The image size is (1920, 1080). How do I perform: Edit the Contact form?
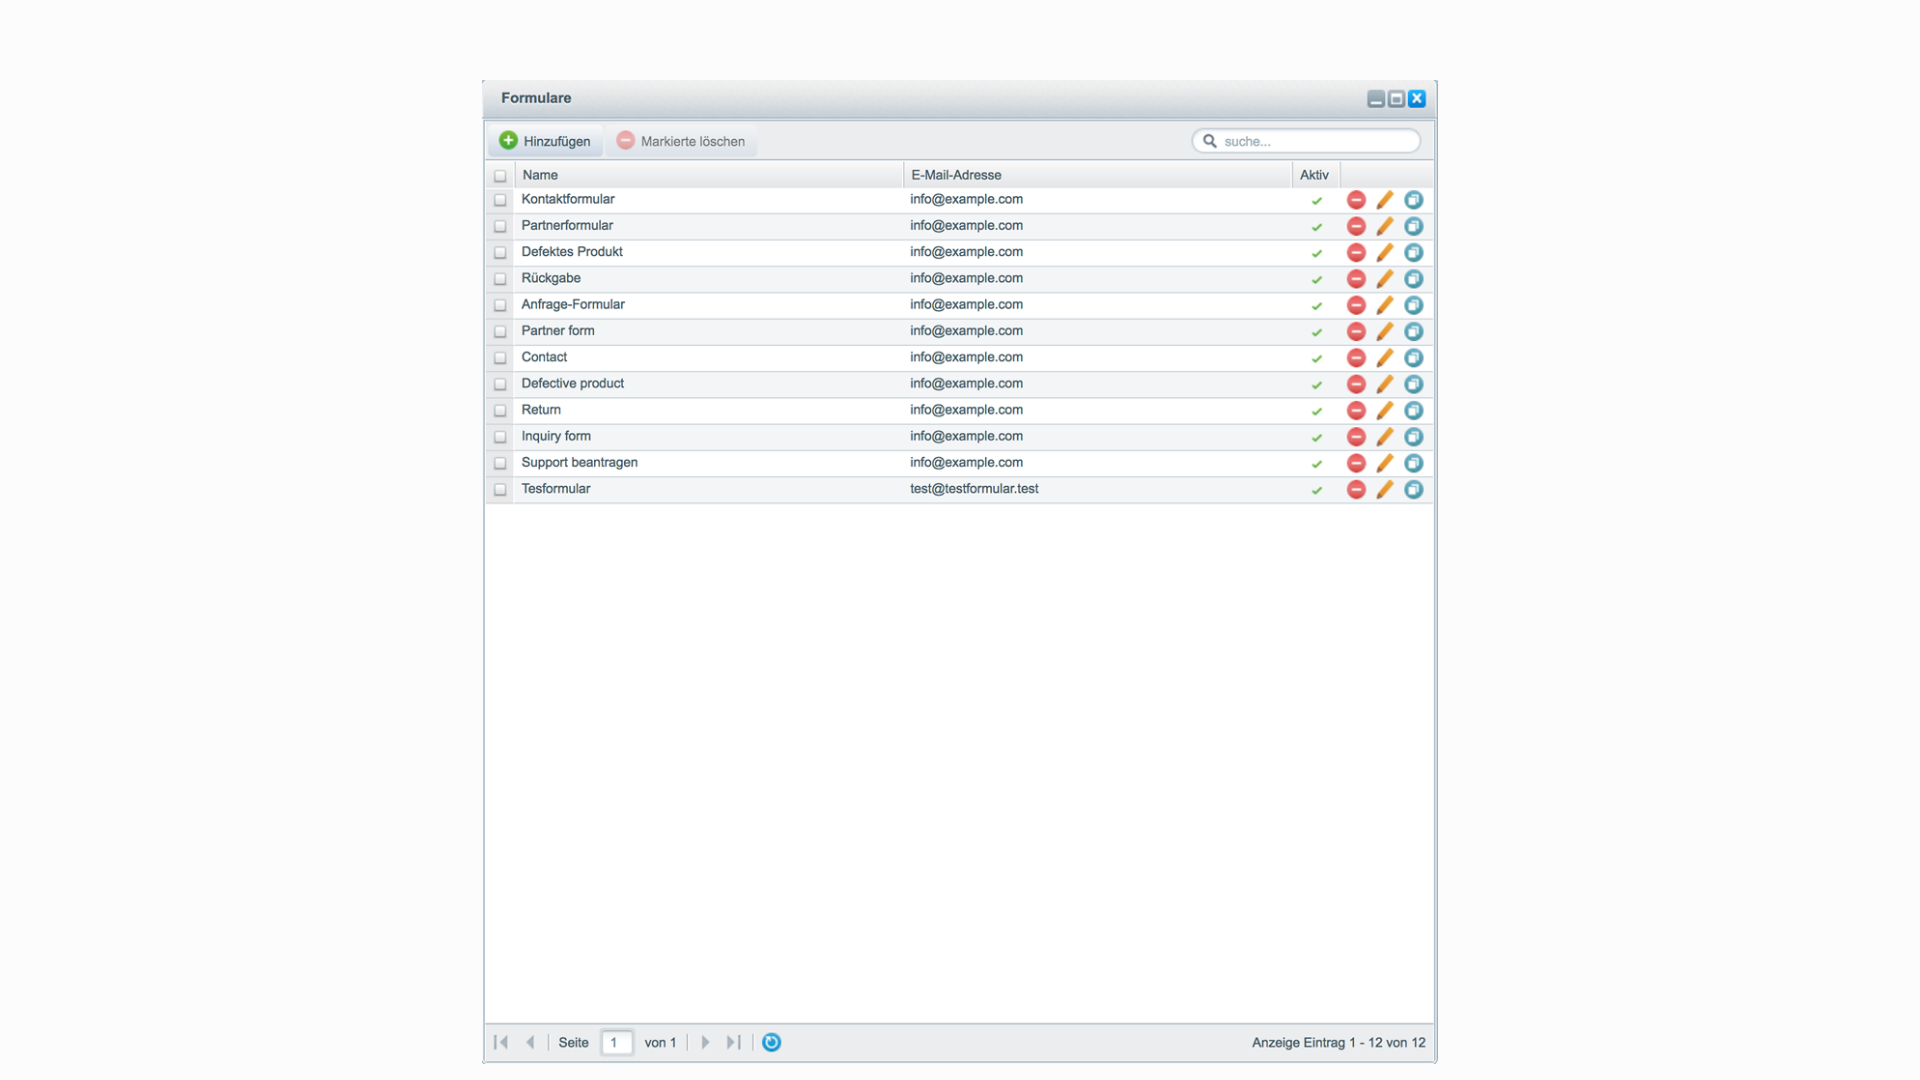coord(1385,358)
